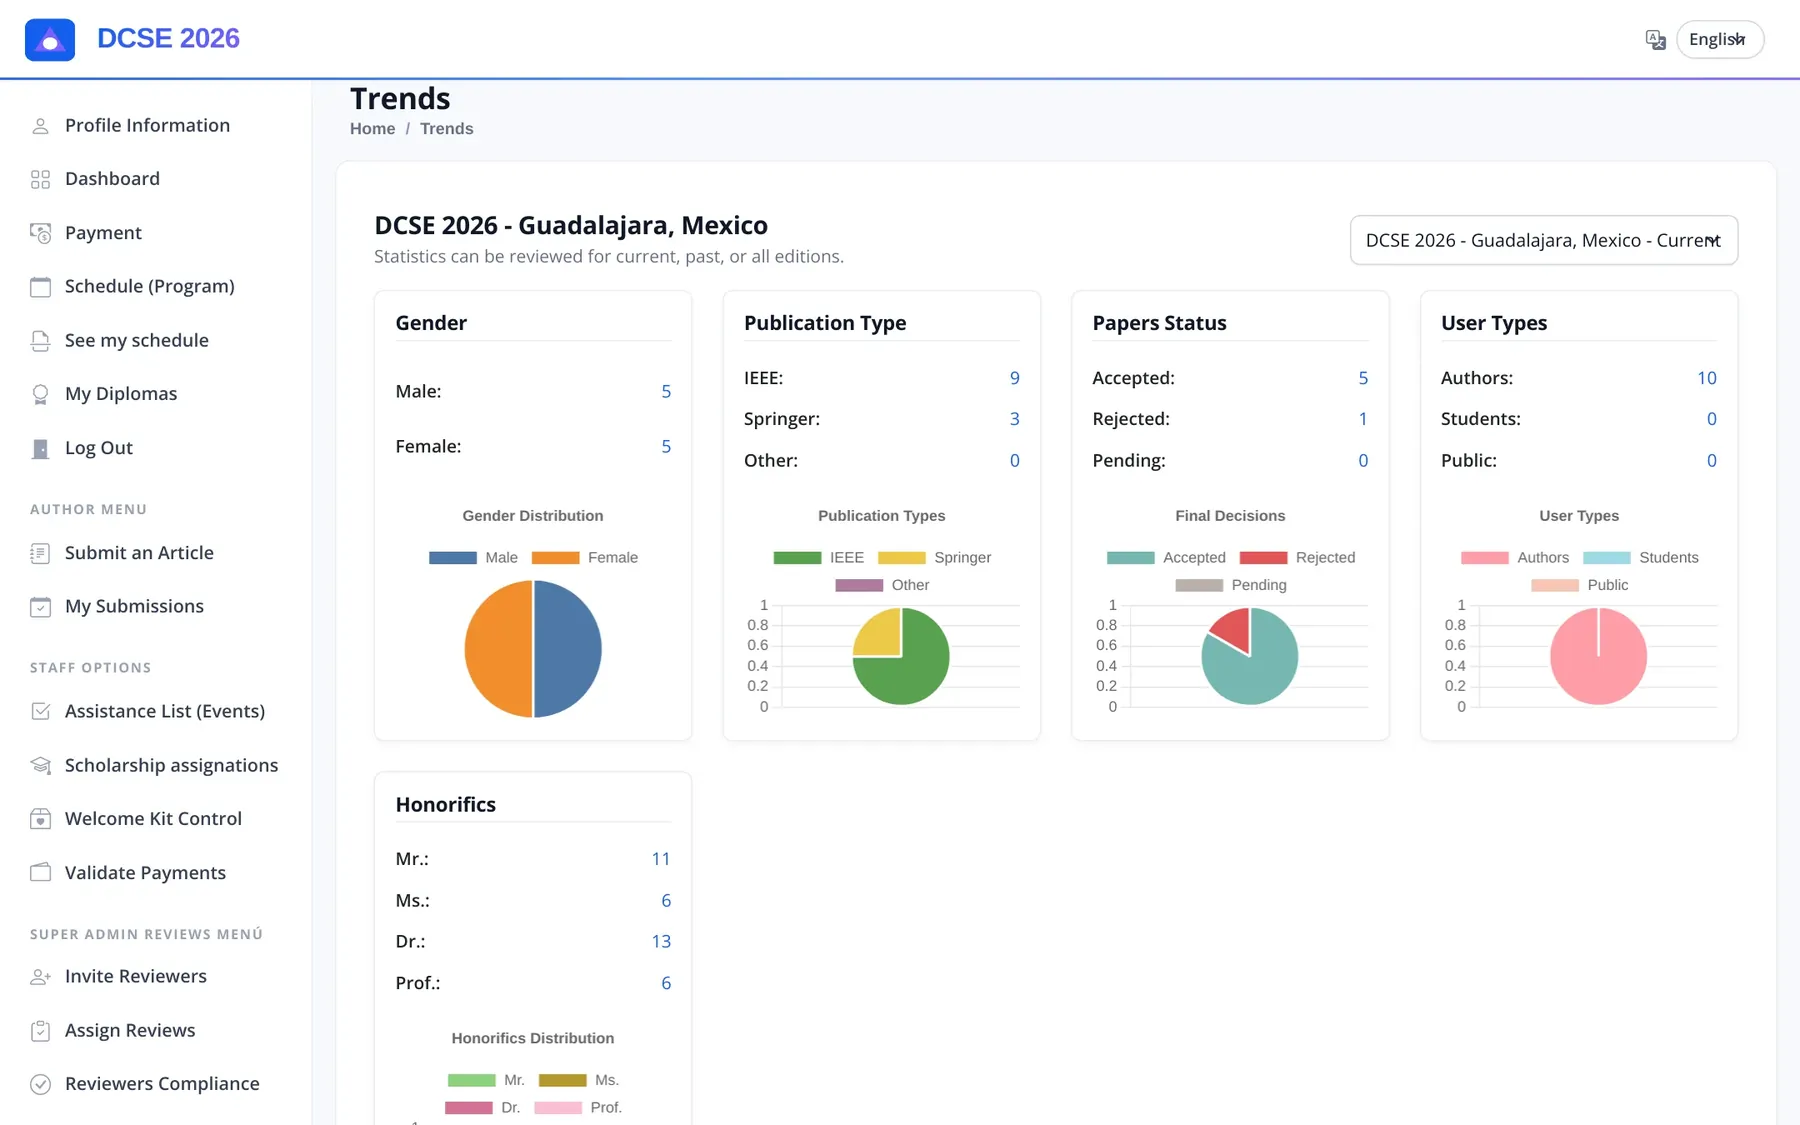This screenshot has height=1125, width=1800.
Task: Click the Invite Reviewers person-plus icon
Action: click(40, 977)
